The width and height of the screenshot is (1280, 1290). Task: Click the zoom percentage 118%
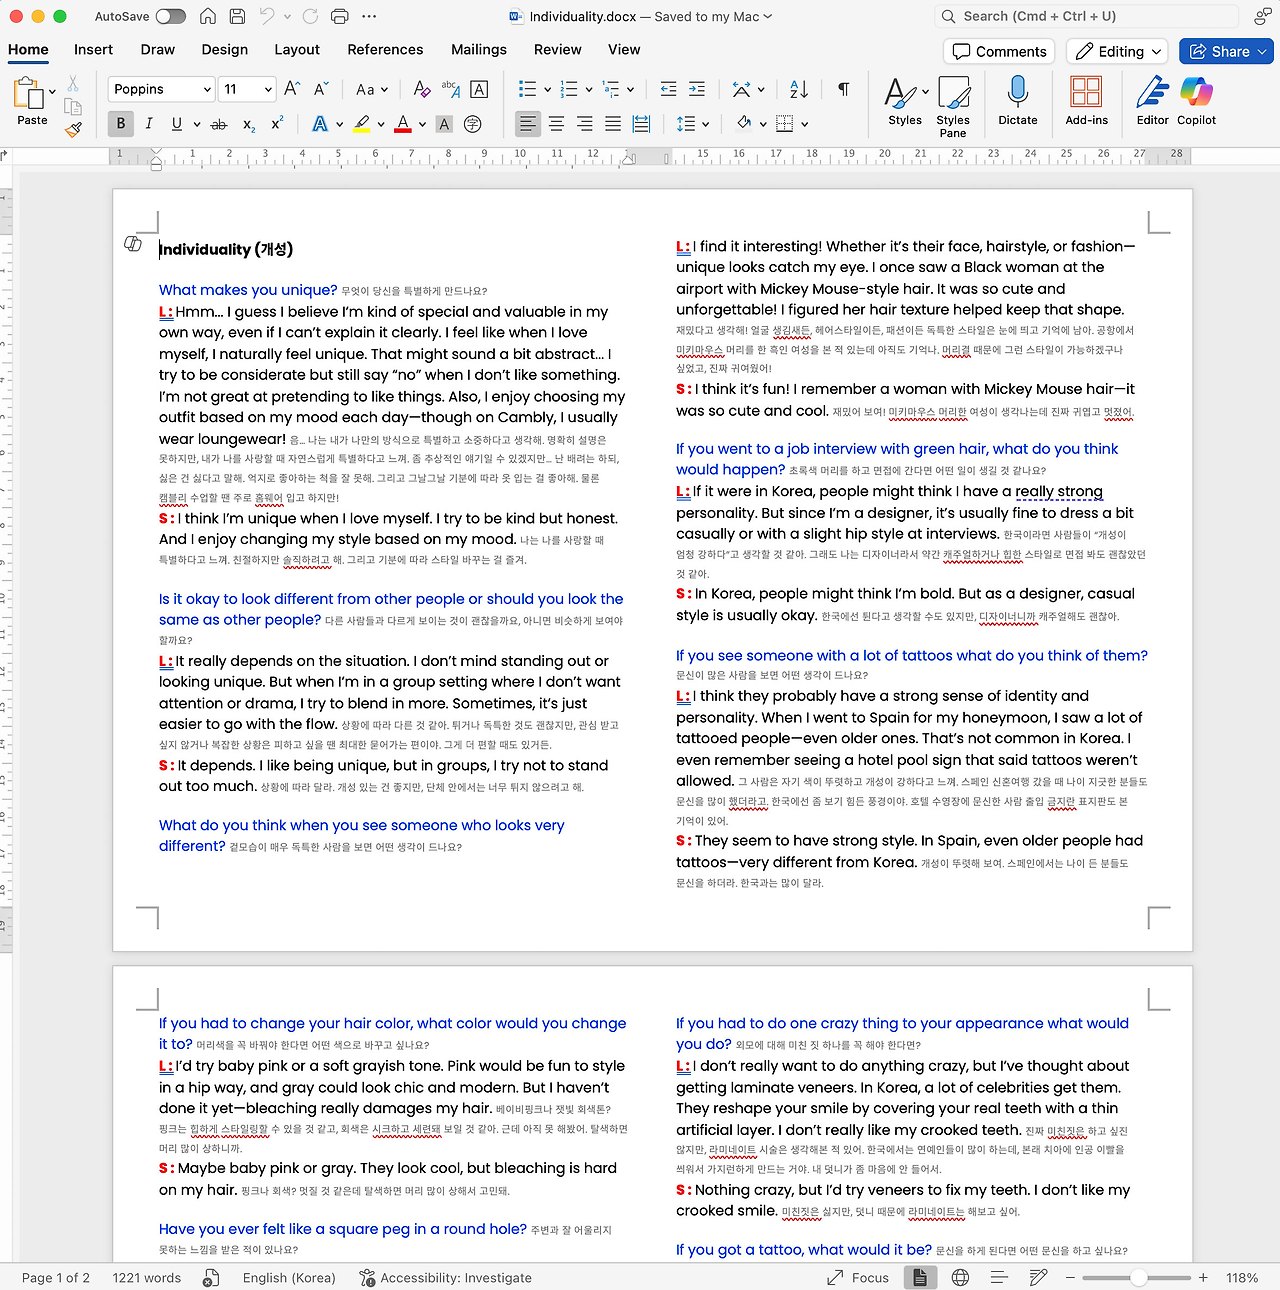click(1242, 1277)
